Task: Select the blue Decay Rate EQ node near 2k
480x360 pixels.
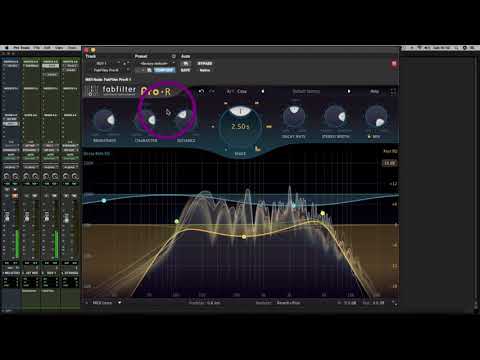Action: [x=294, y=206]
